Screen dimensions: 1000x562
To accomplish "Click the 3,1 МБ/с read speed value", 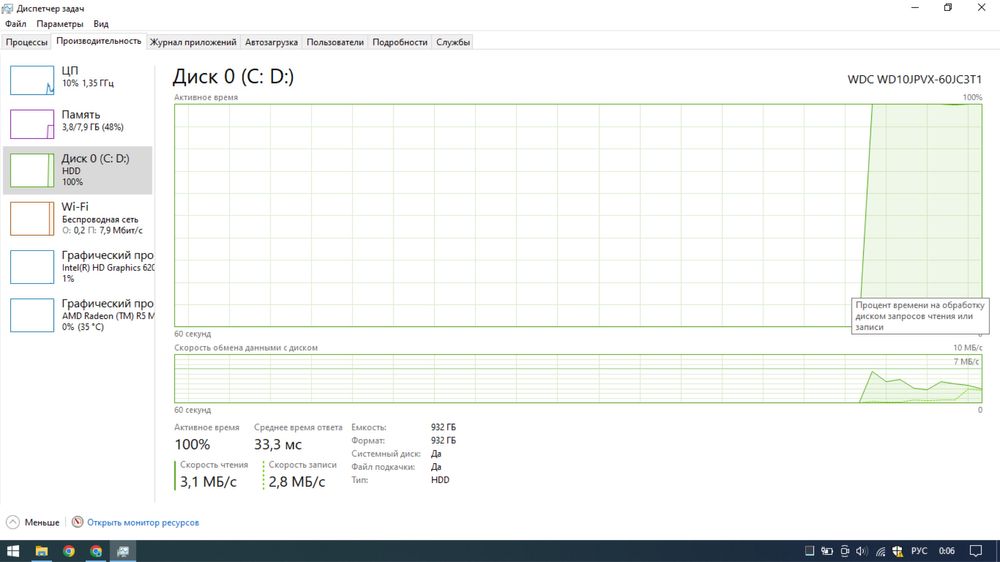I will click(x=208, y=482).
